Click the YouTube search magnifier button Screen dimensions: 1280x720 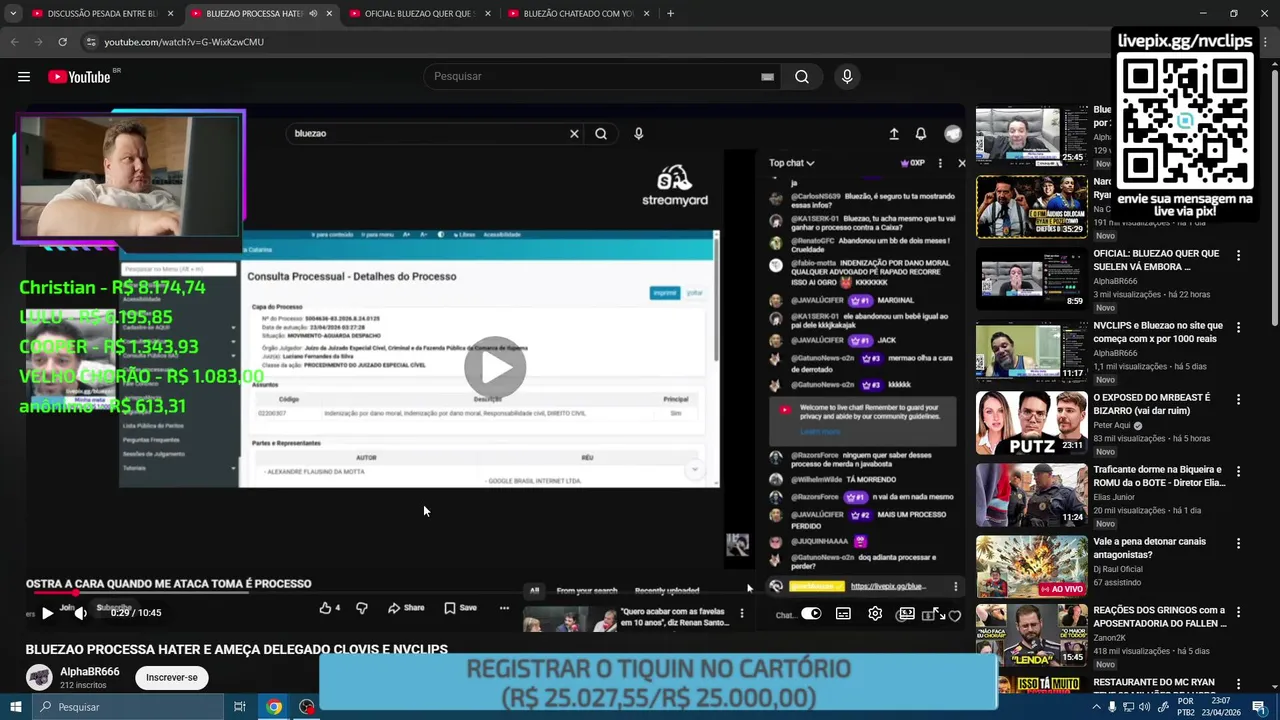tap(802, 77)
